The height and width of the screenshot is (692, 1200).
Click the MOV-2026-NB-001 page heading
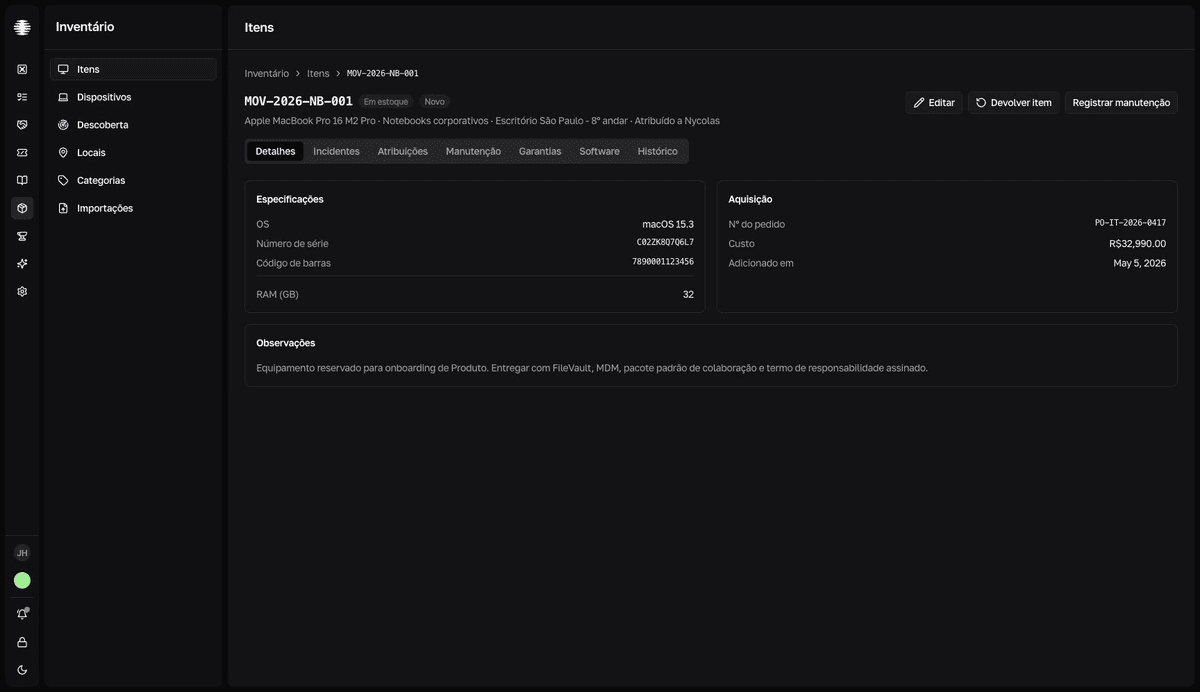point(299,101)
